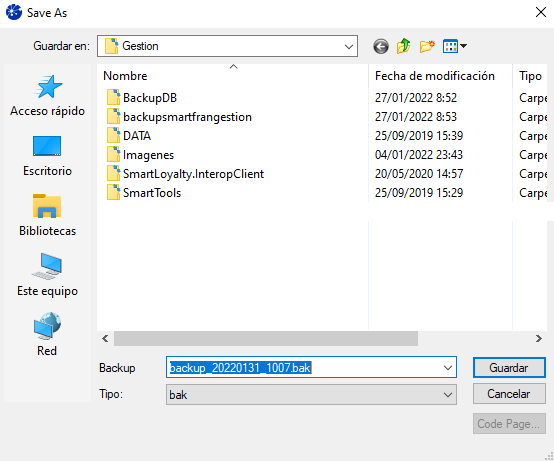The width and height of the screenshot is (554, 461).
Task: Open Acceso rápido in sidebar
Action: point(47,96)
